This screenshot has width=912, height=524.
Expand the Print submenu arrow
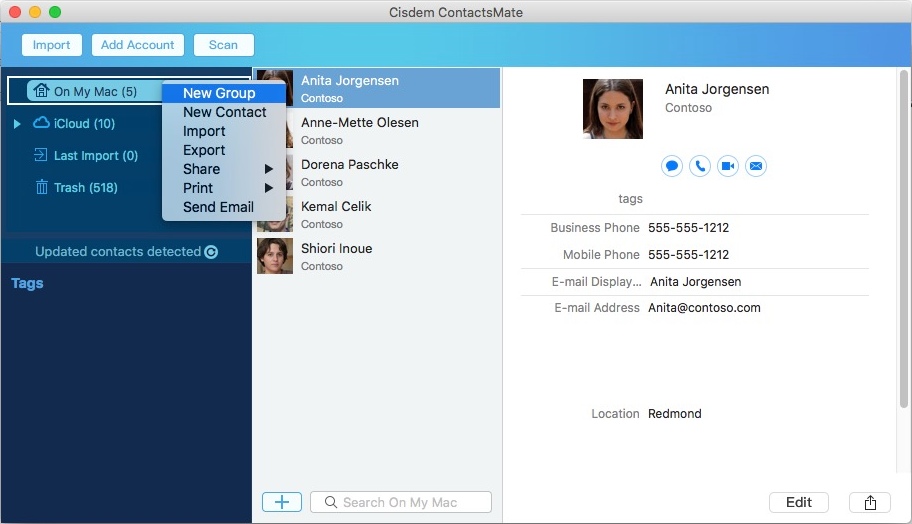[x=268, y=188]
